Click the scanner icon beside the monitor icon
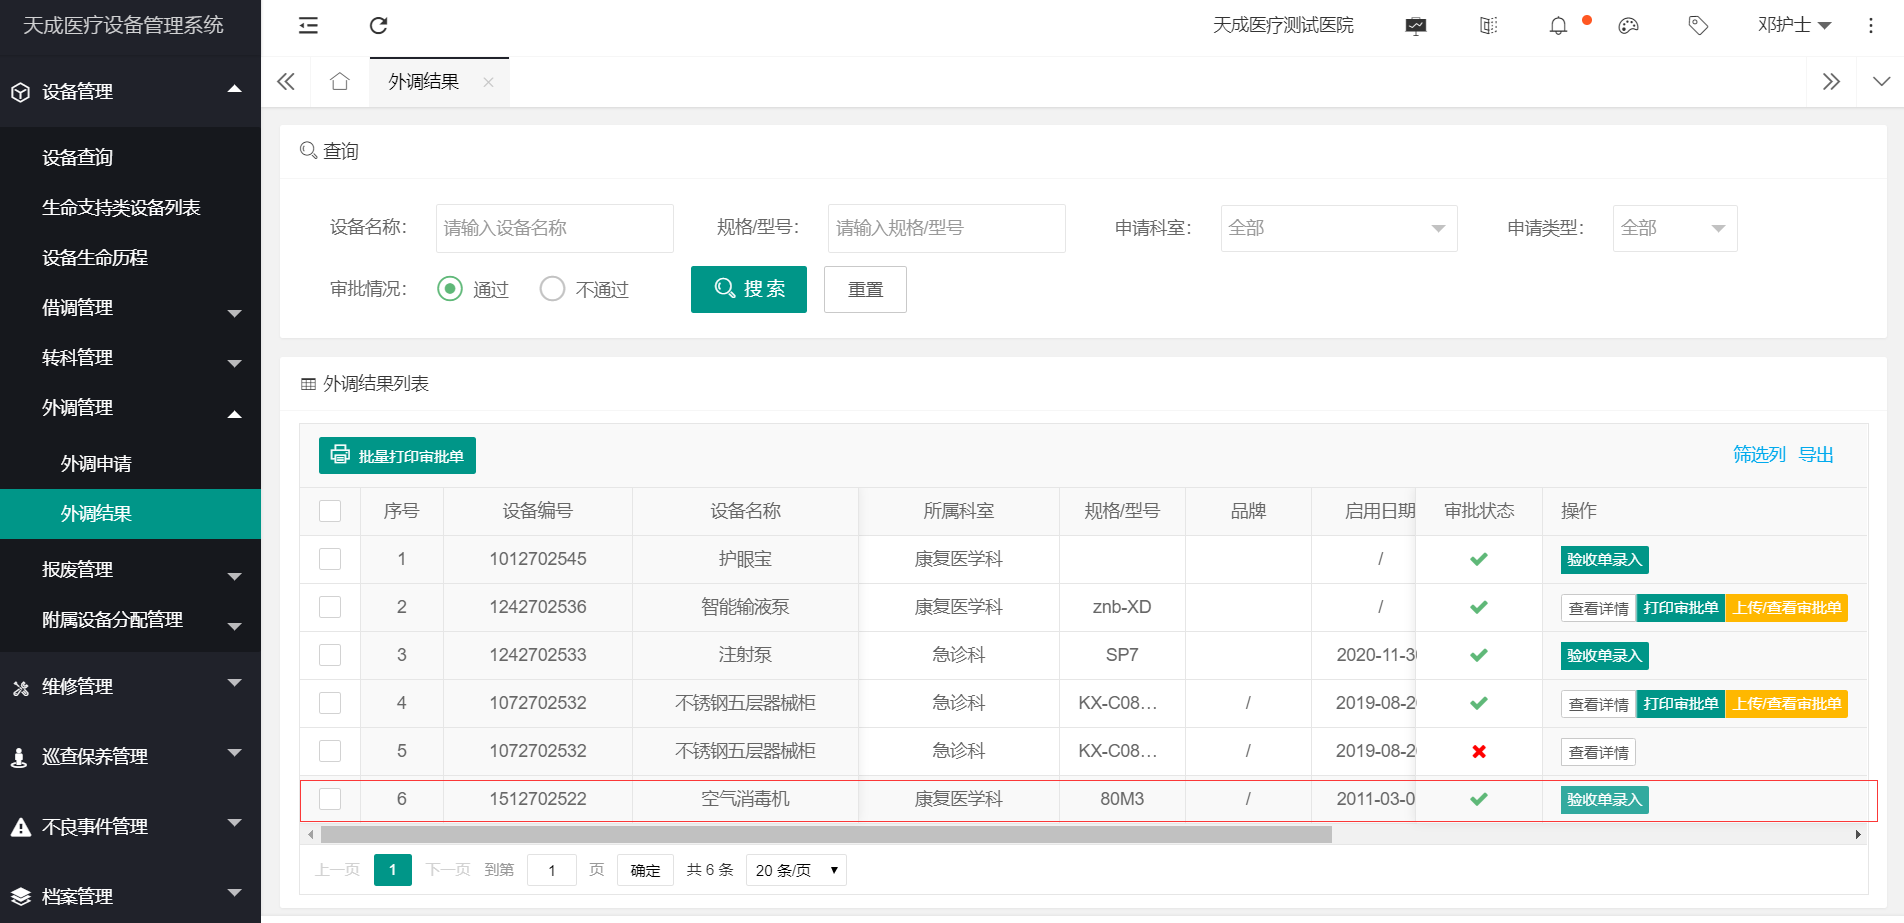The image size is (1904, 923). tap(1488, 26)
